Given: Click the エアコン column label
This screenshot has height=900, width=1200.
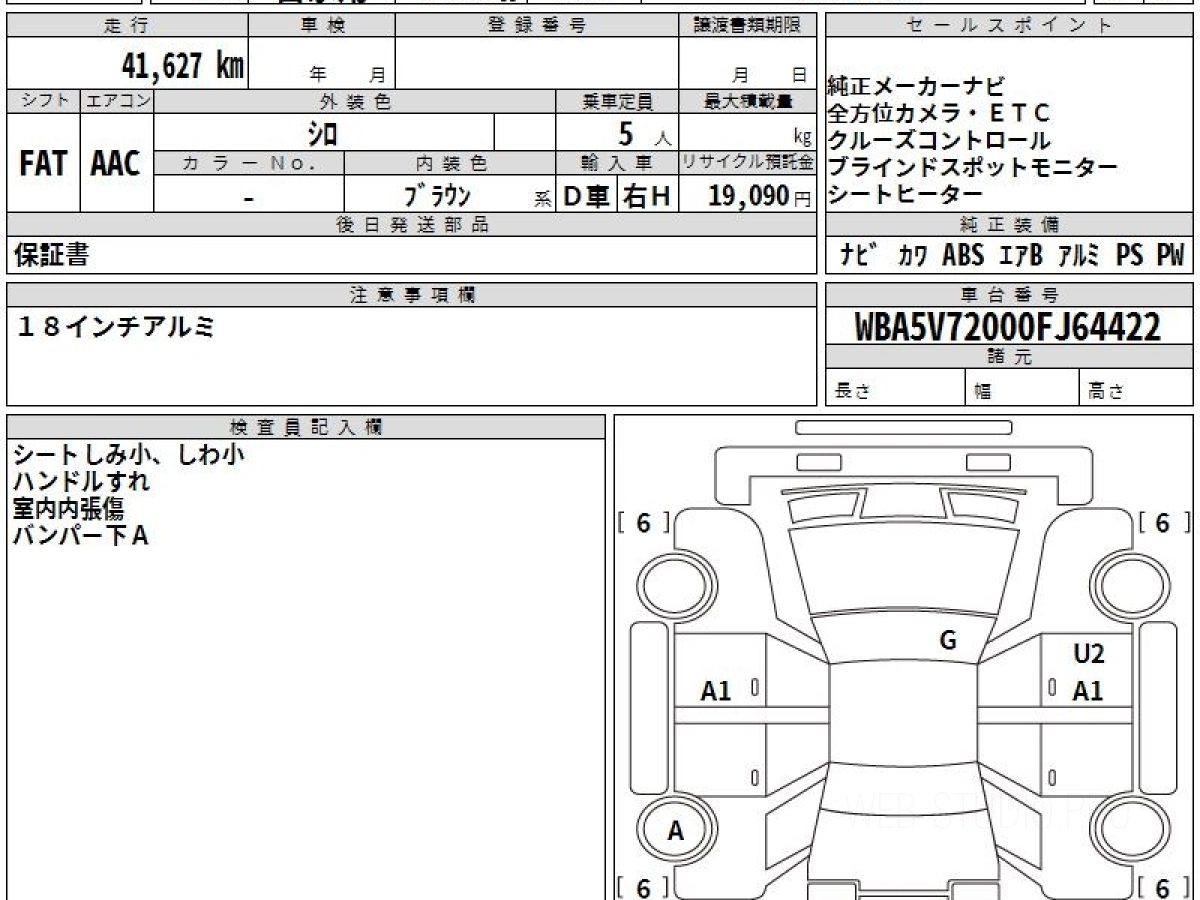Looking at the screenshot, I should [117, 101].
